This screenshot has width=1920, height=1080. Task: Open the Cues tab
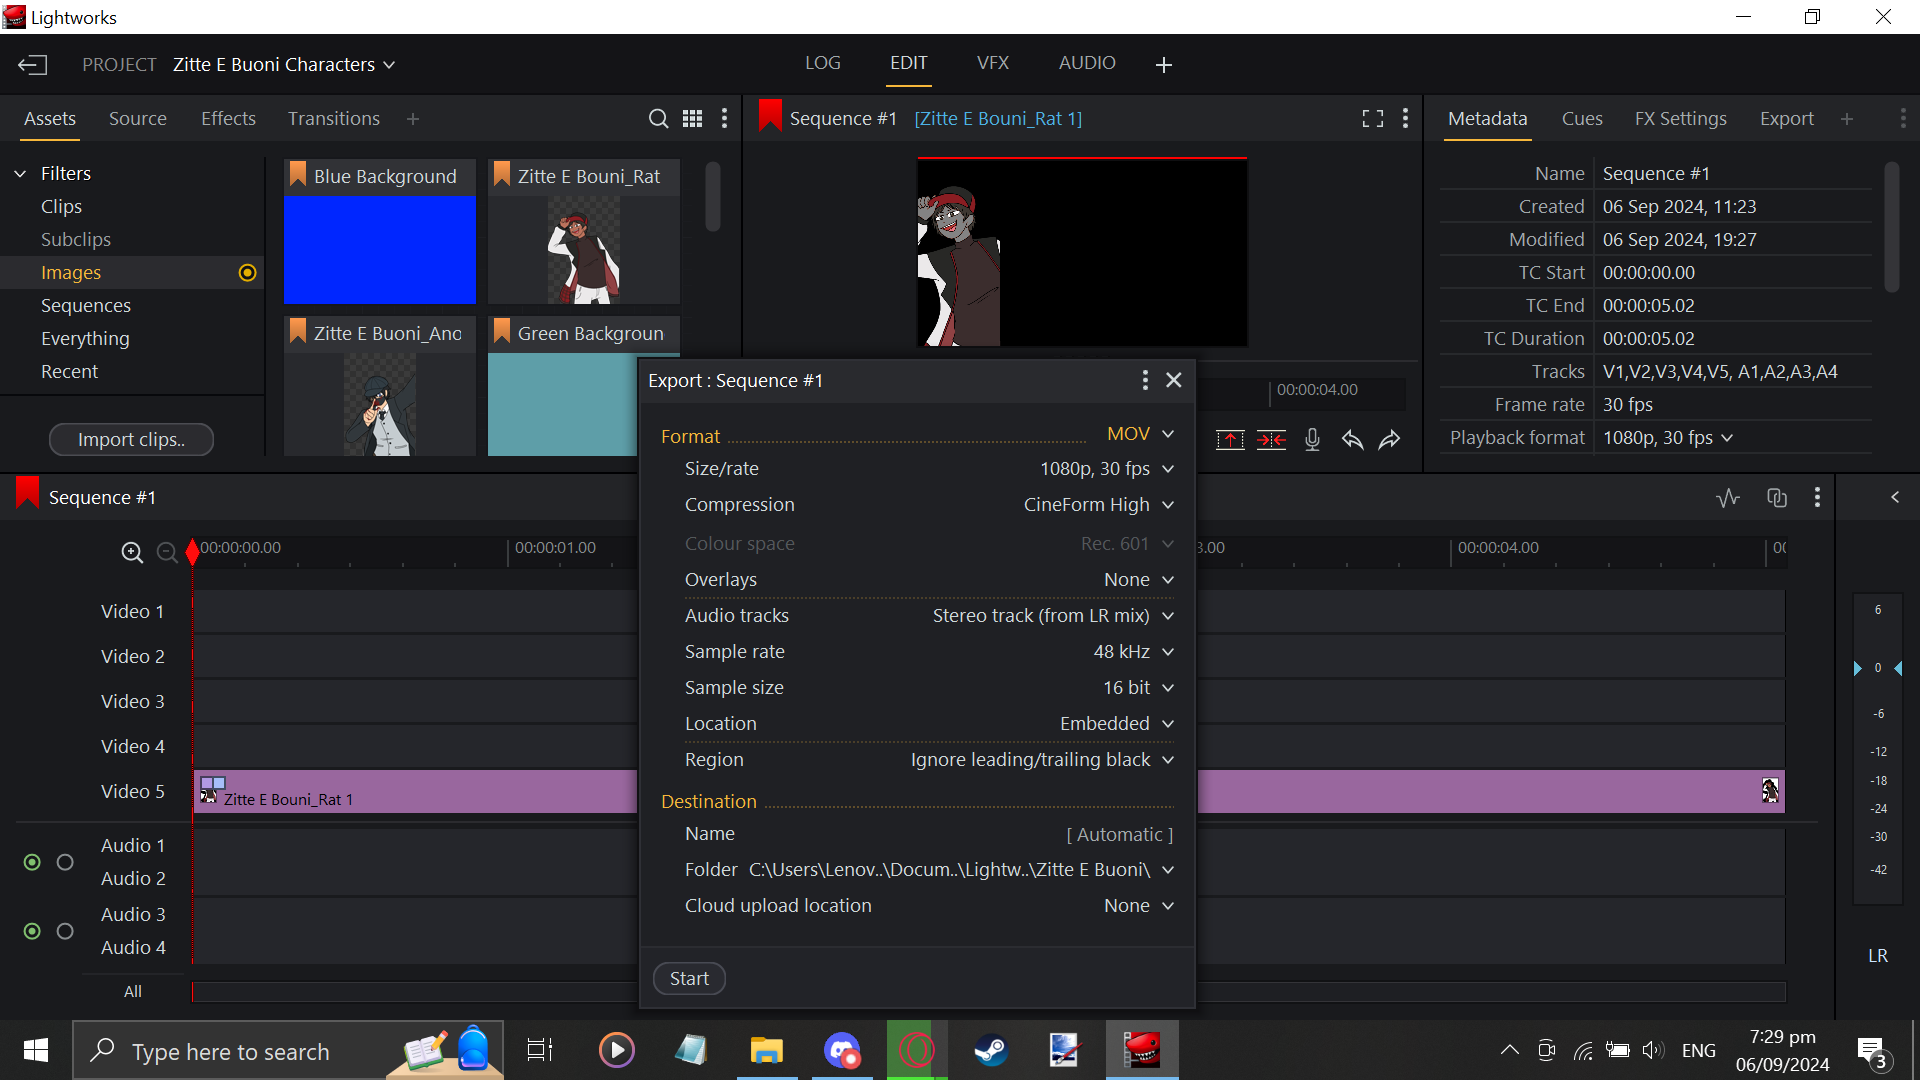coord(1582,119)
